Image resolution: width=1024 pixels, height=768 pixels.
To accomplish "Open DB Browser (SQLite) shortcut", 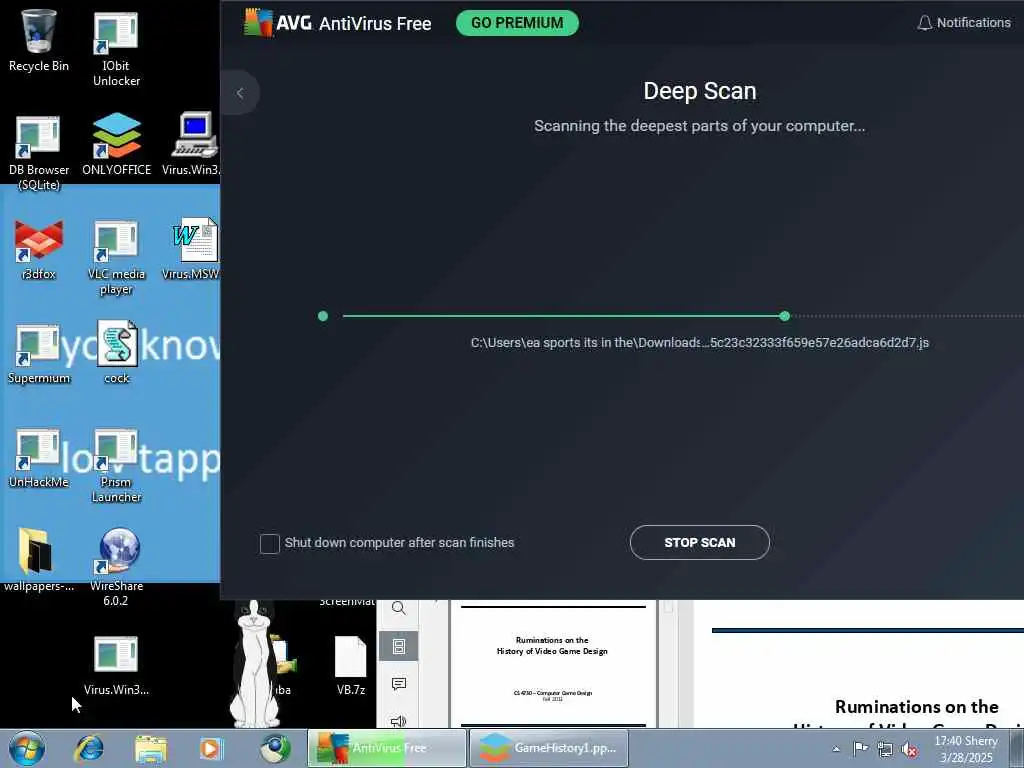I will (x=39, y=152).
